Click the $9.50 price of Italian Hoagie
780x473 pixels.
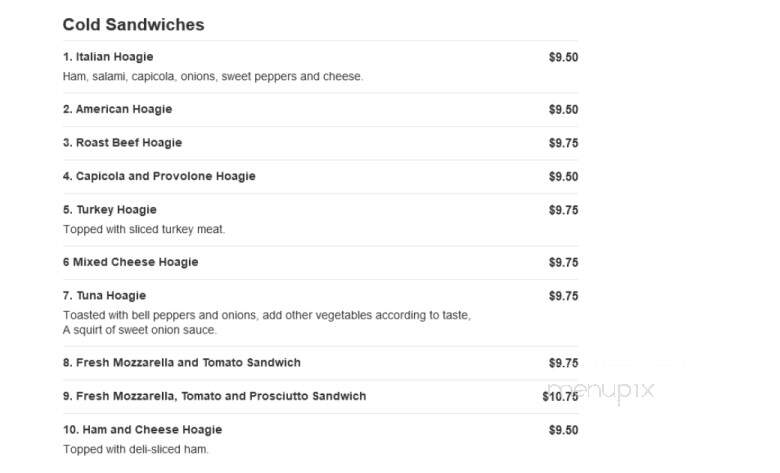[563, 57]
